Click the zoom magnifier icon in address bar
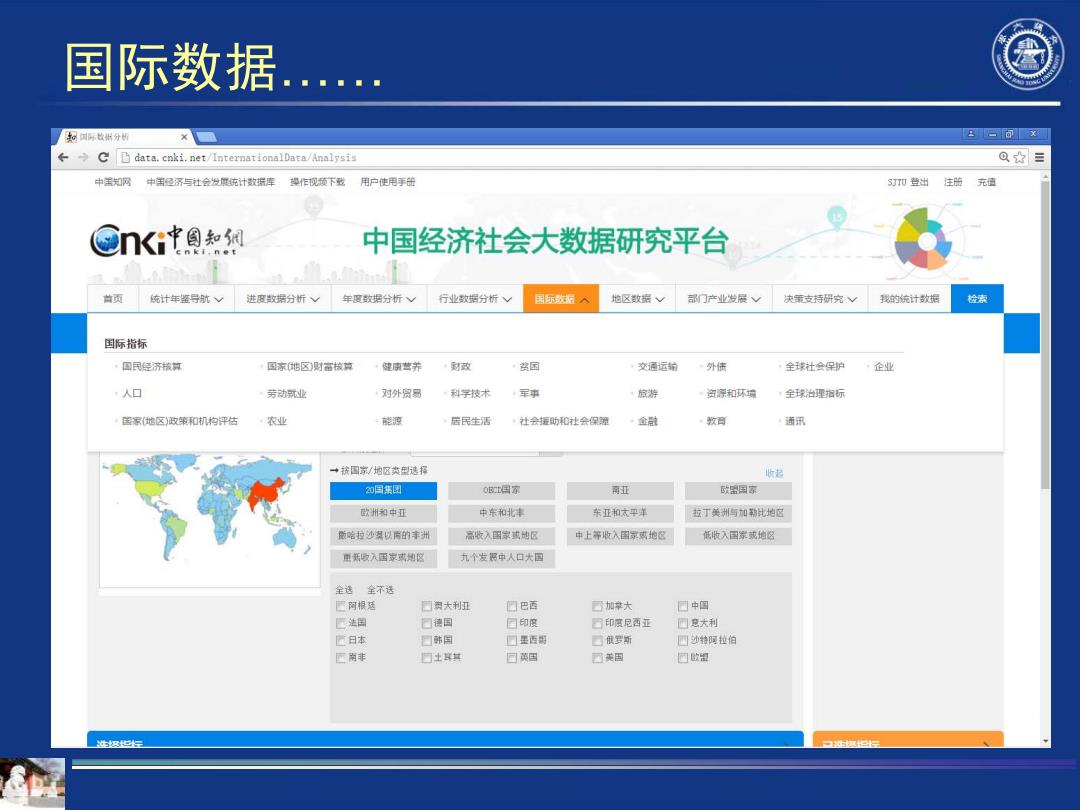The height and width of the screenshot is (810, 1080). click(x=1004, y=158)
